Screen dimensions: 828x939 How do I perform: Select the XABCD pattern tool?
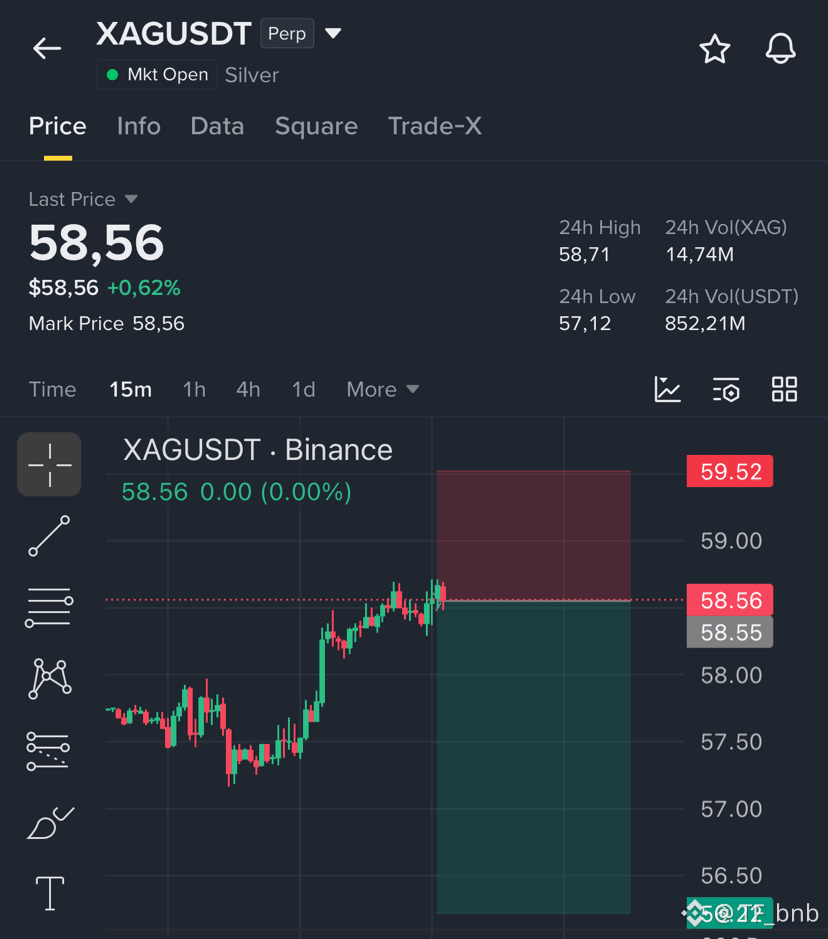coord(50,678)
